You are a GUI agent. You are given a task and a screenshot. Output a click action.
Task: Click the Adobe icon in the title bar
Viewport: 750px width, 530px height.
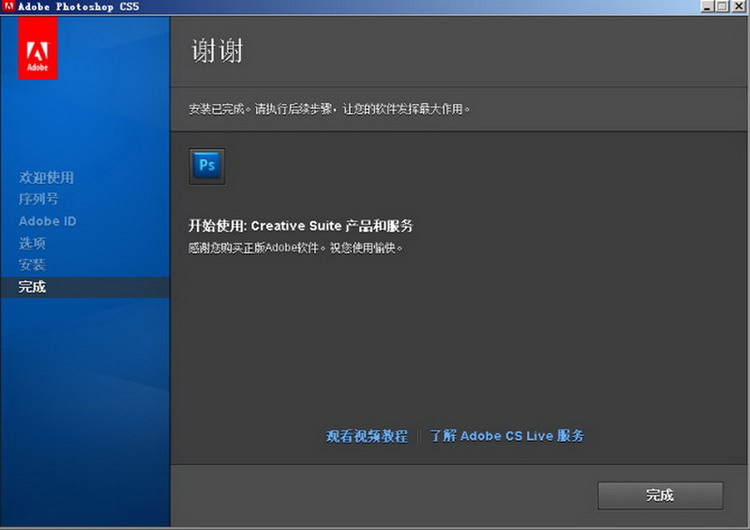tap(9, 6)
